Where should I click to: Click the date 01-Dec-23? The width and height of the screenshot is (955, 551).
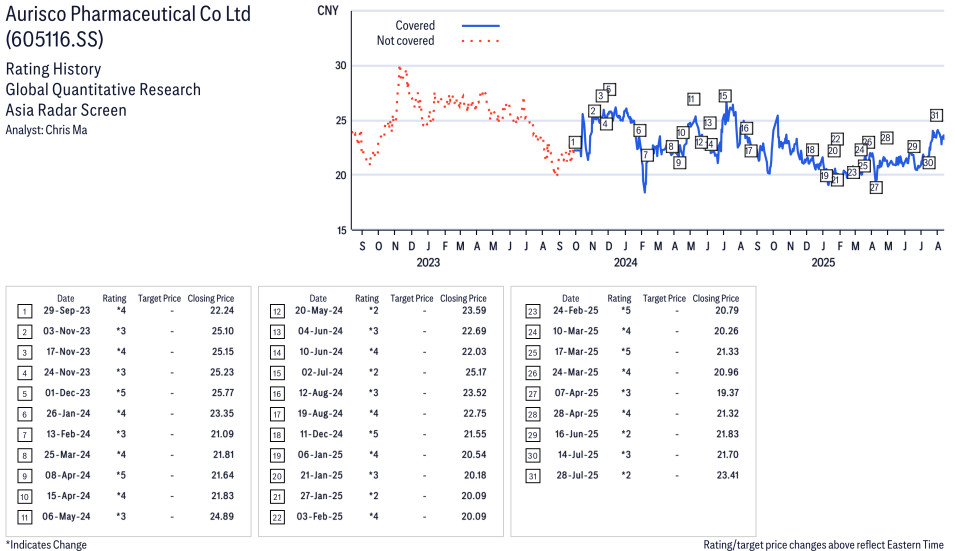tap(68, 393)
